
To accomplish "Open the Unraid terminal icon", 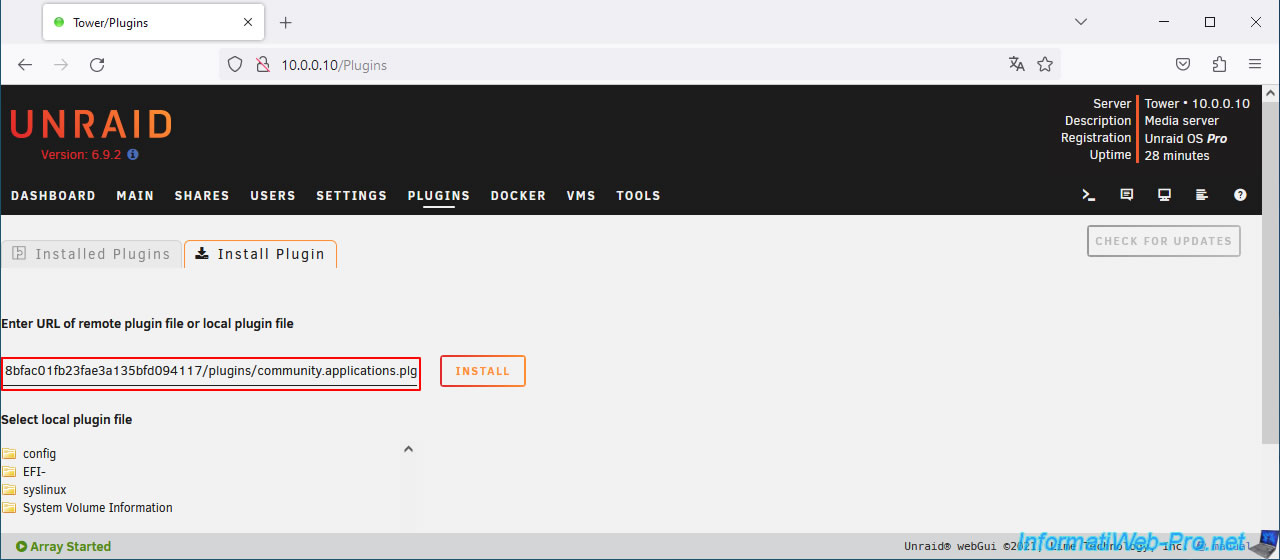I will (x=1089, y=195).
